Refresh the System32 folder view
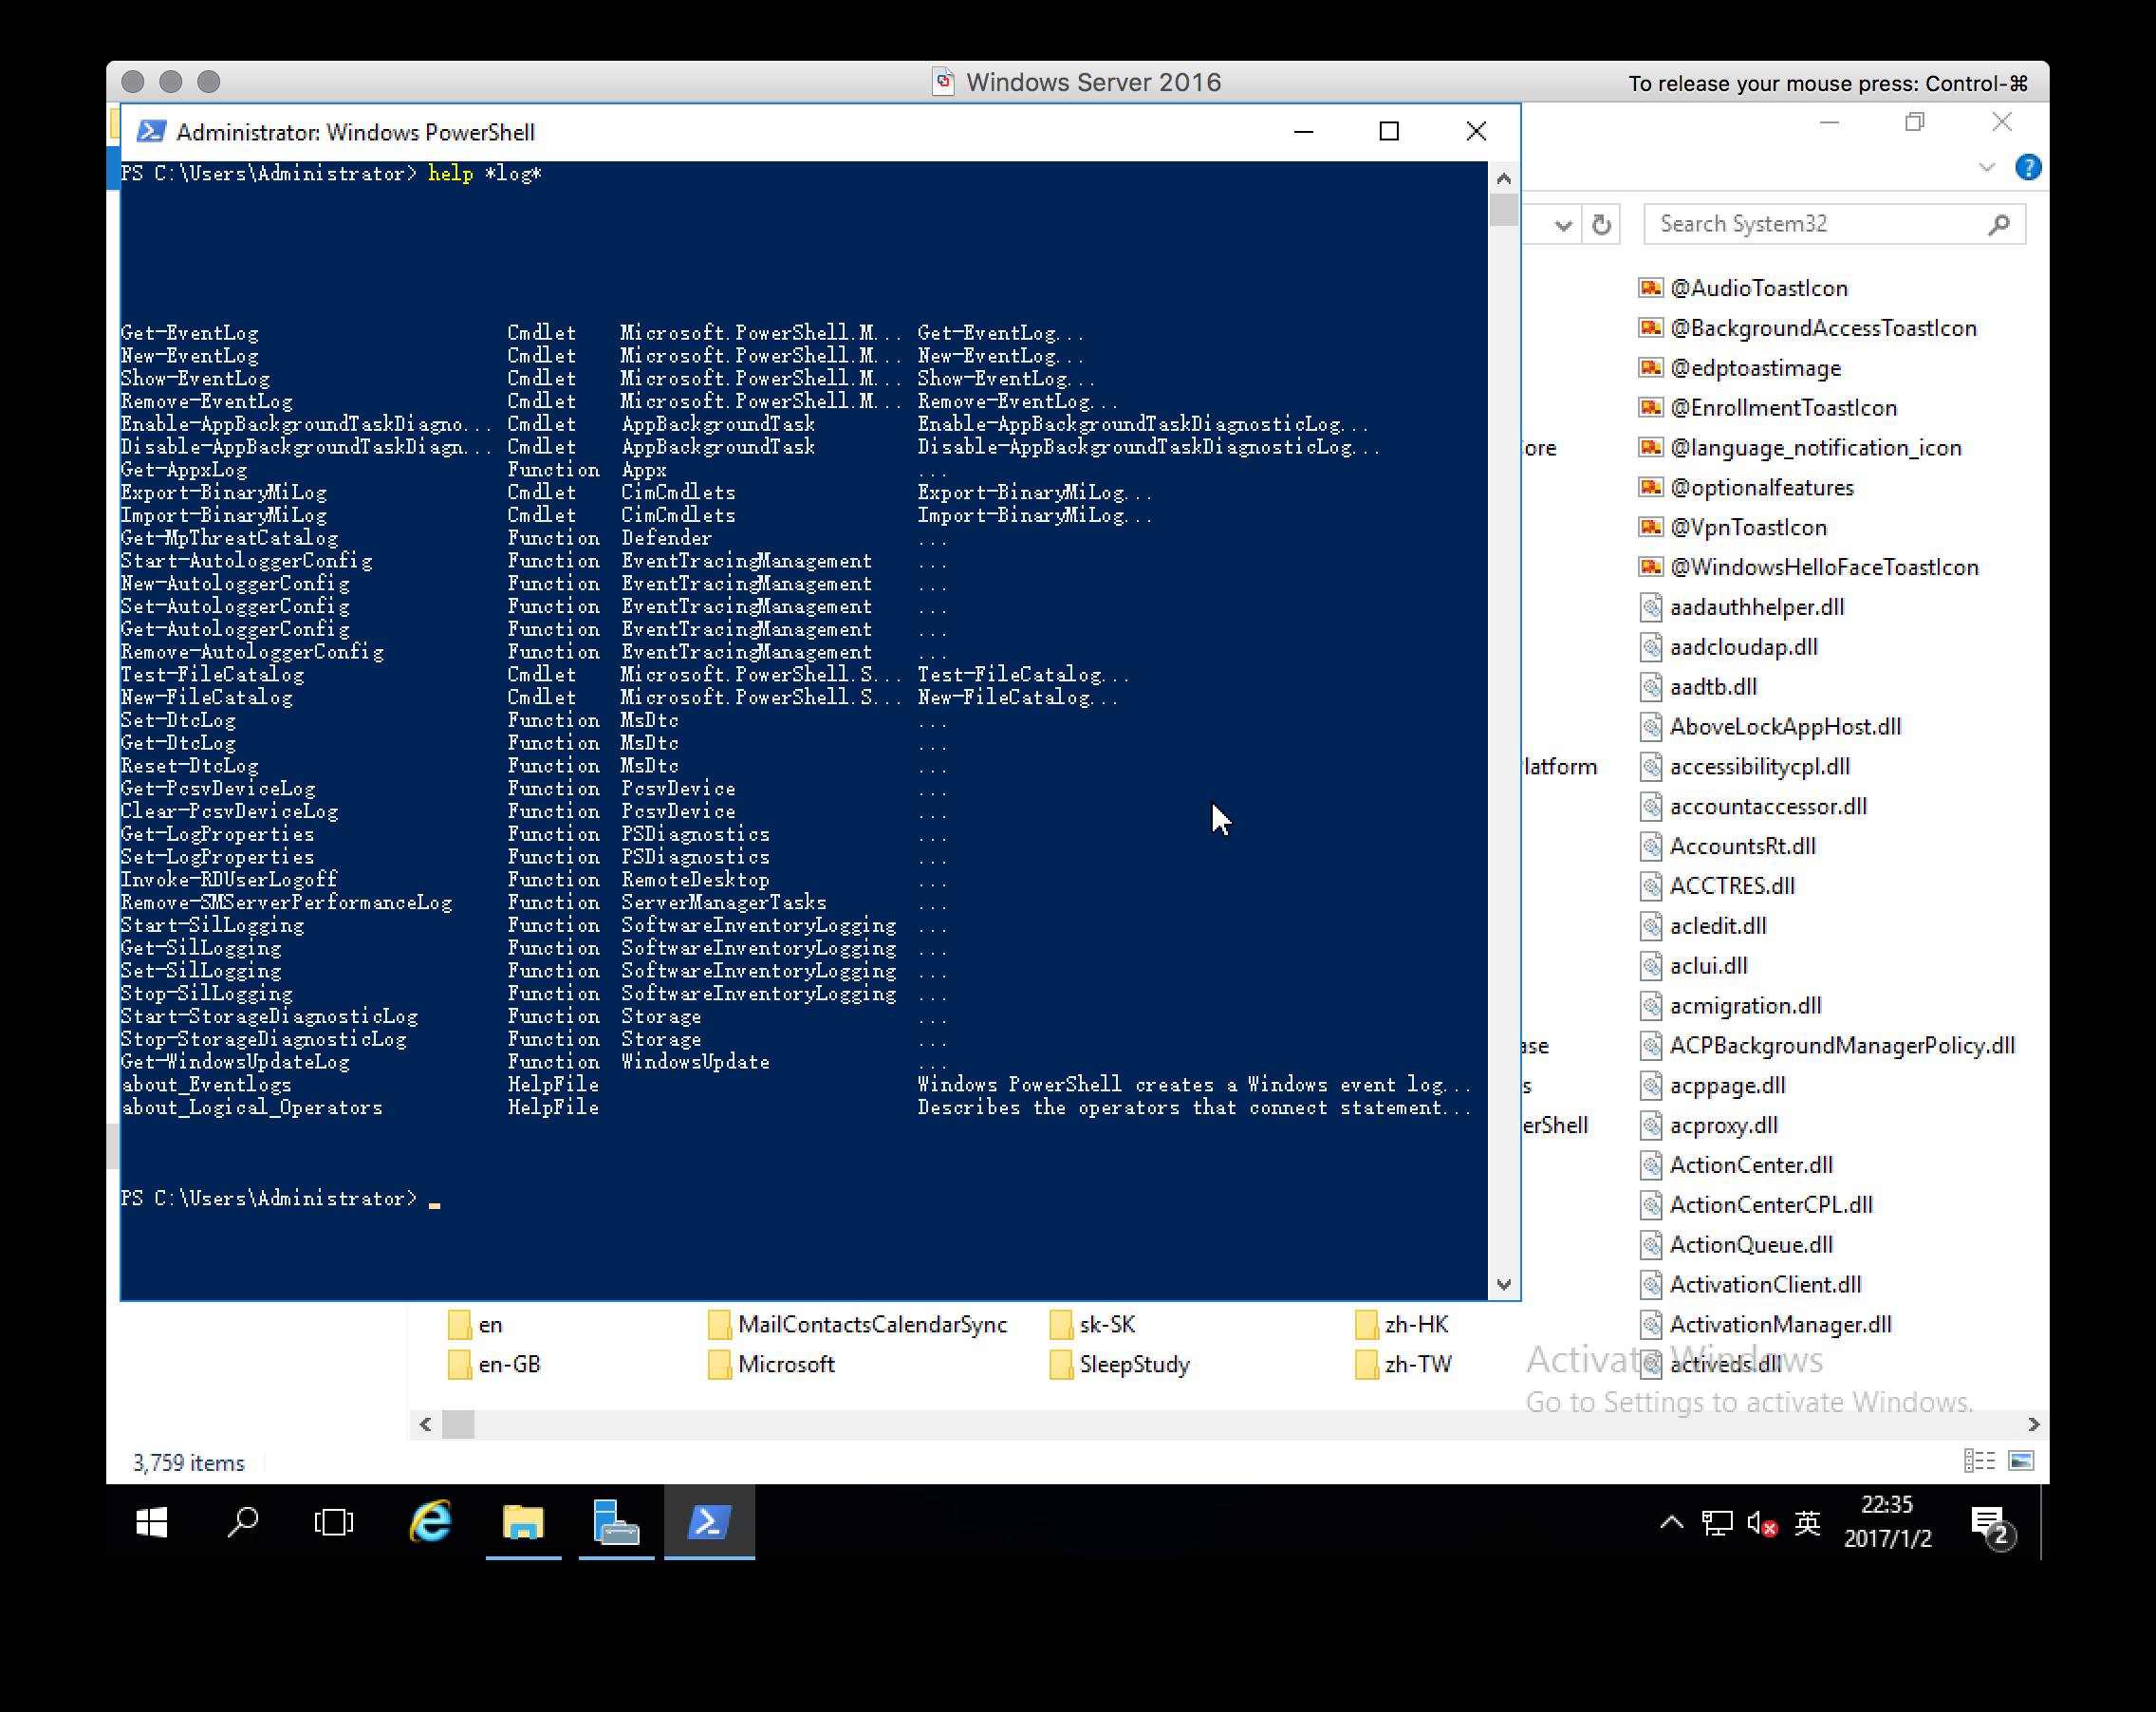Image resolution: width=2156 pixels, height=1712 pixels. point(1601,224)
